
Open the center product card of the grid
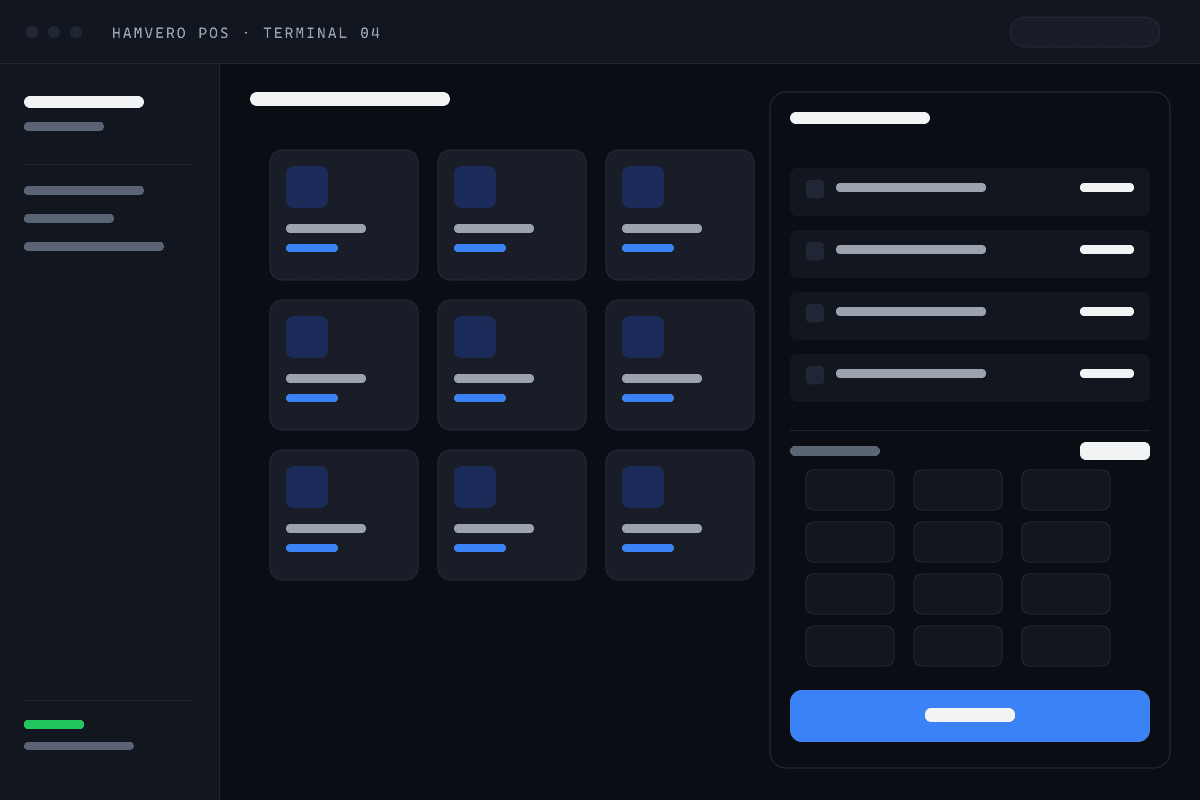tap(512, 365)
